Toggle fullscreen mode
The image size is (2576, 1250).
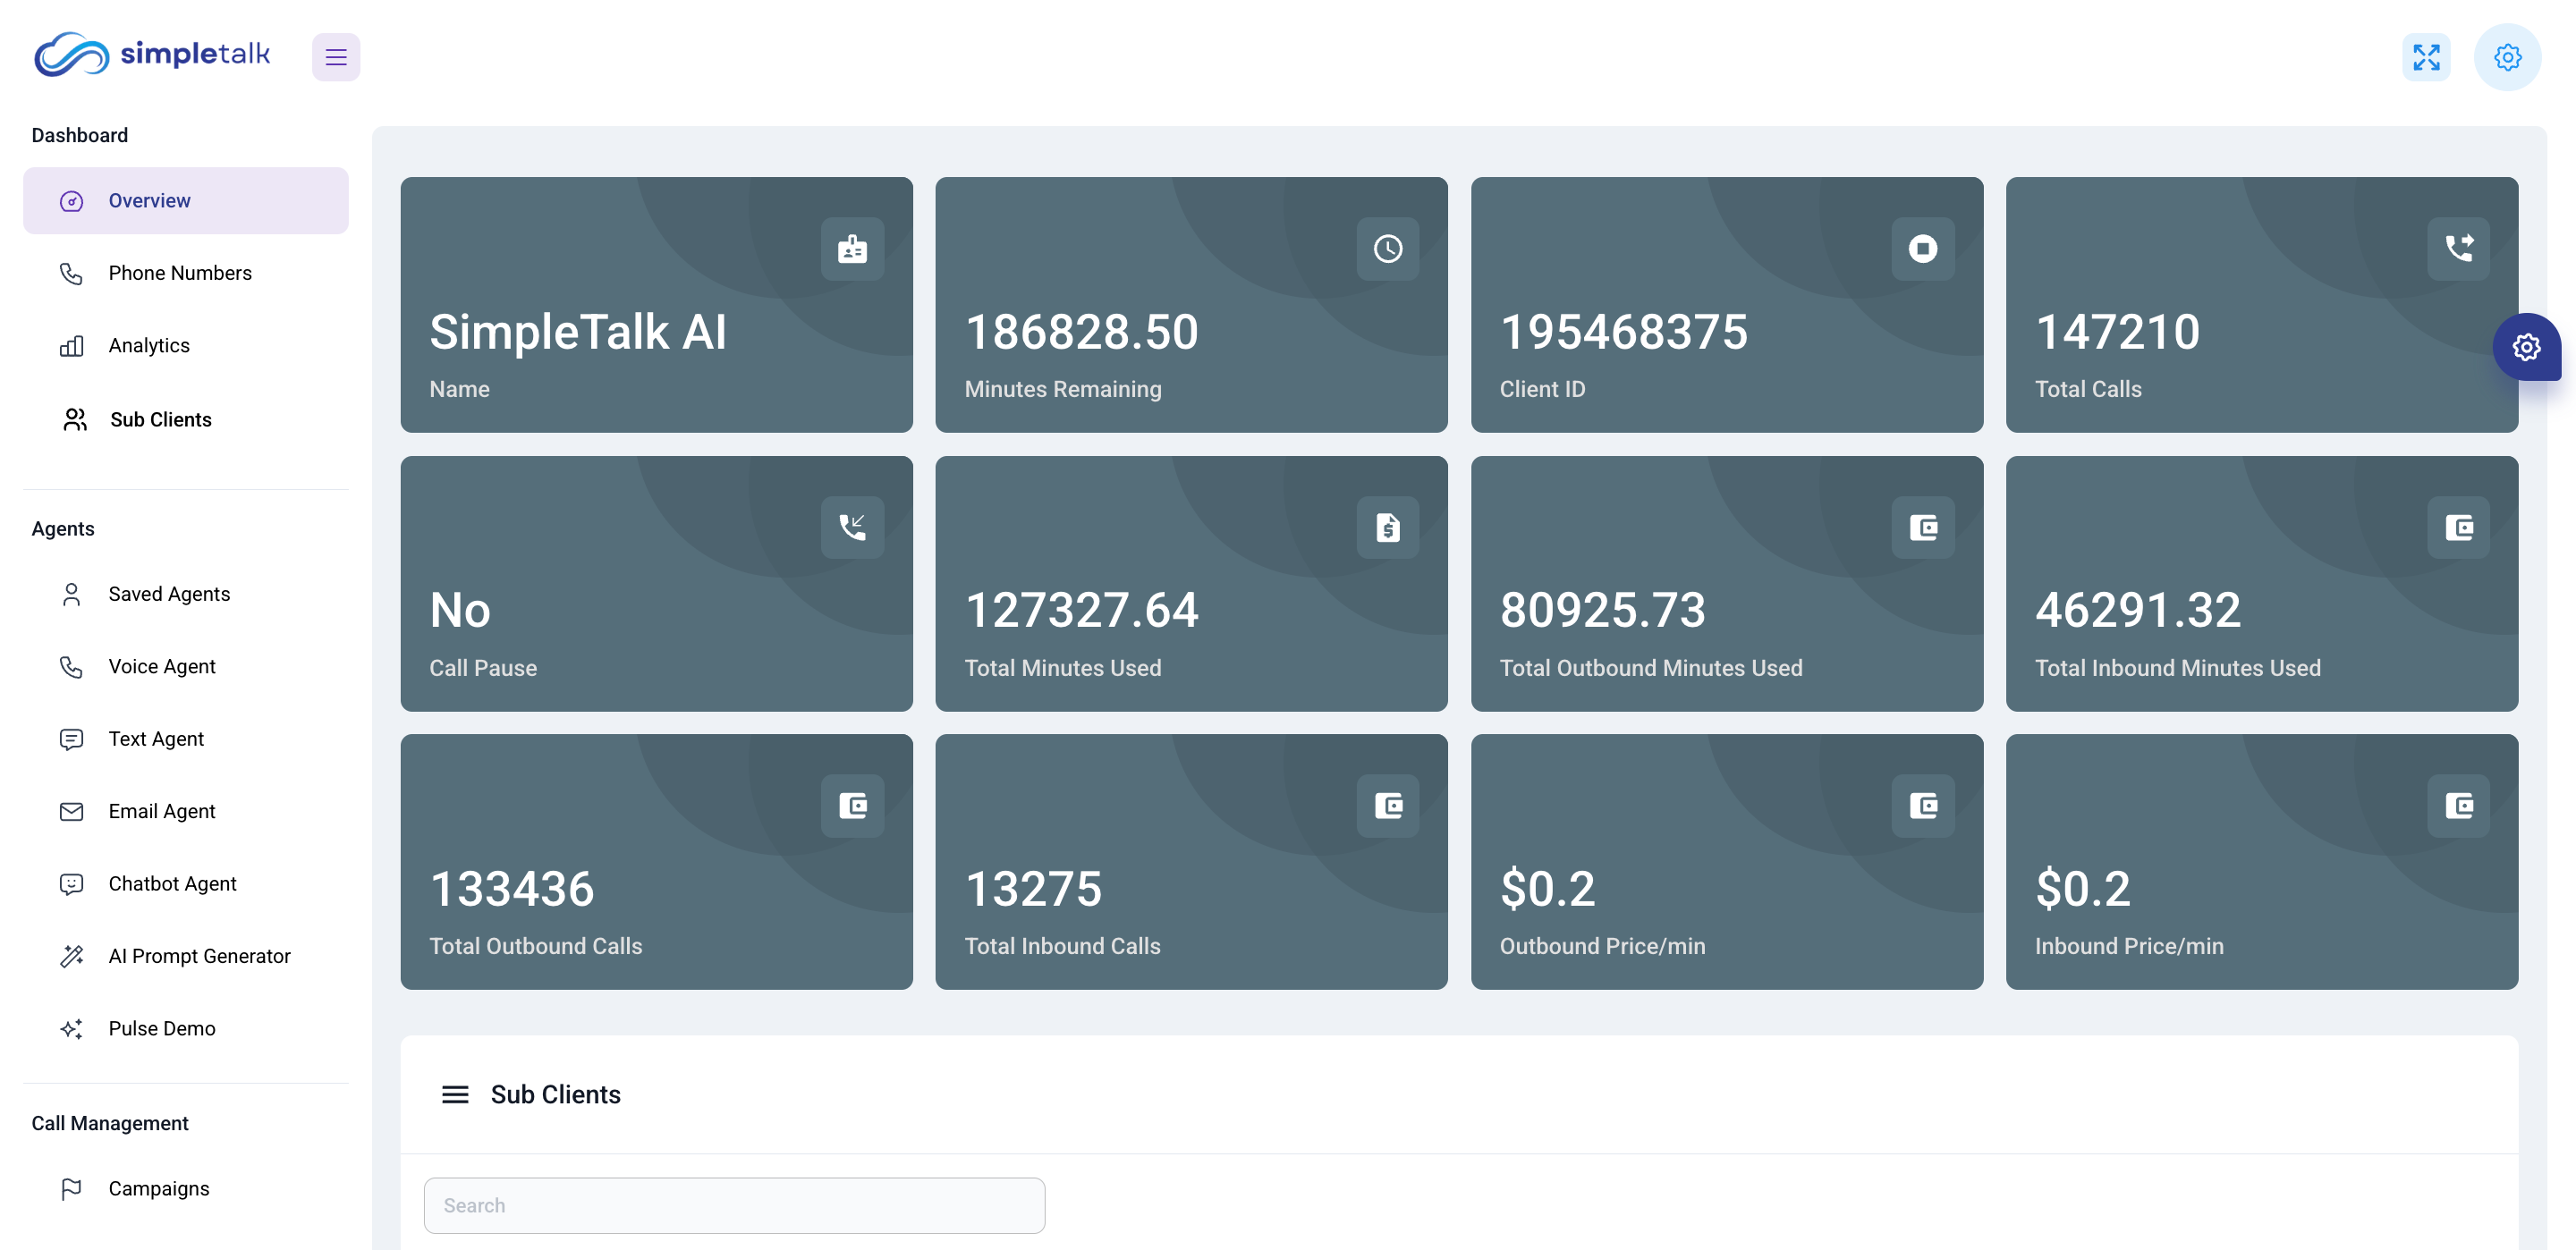point(2427,57)
